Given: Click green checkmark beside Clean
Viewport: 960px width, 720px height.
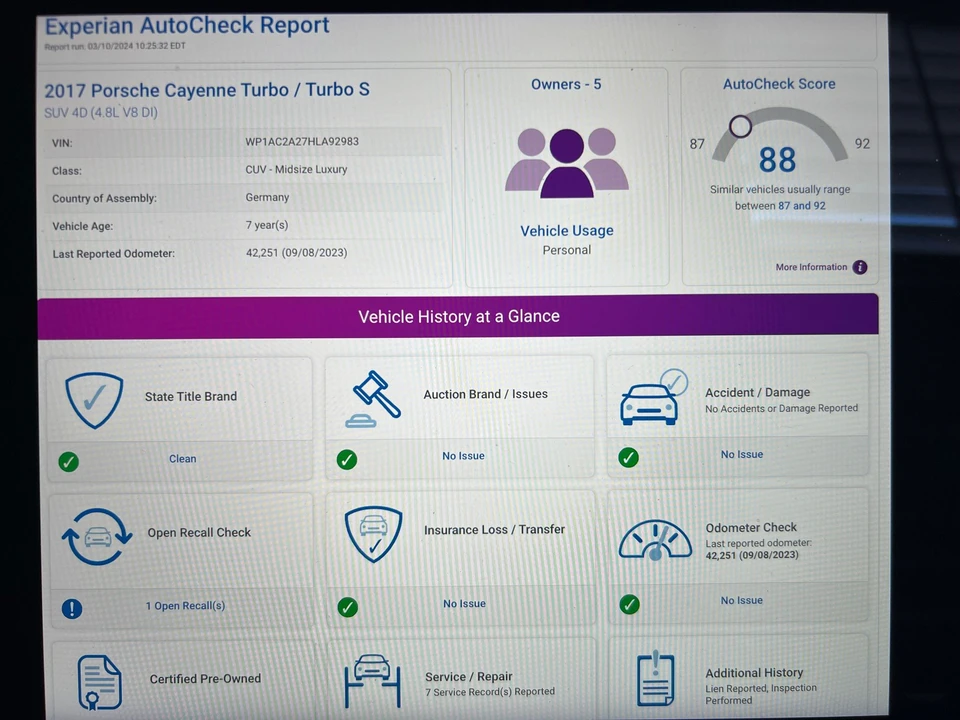Looking at the screenshot, I should pos(69,462).
